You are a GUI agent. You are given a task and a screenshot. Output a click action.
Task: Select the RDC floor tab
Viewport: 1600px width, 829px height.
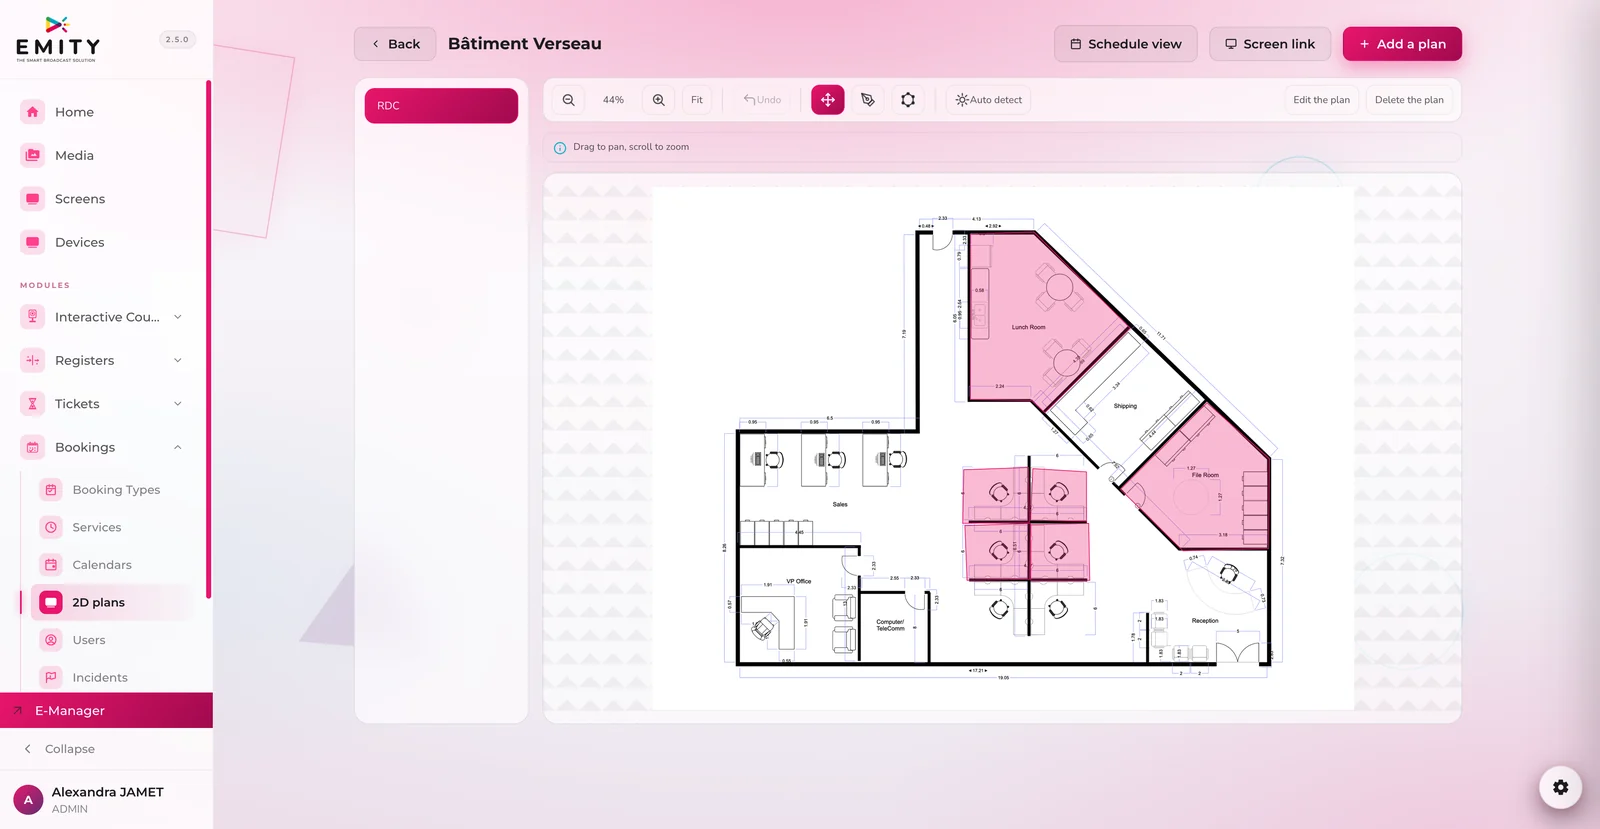coord(441,106)
